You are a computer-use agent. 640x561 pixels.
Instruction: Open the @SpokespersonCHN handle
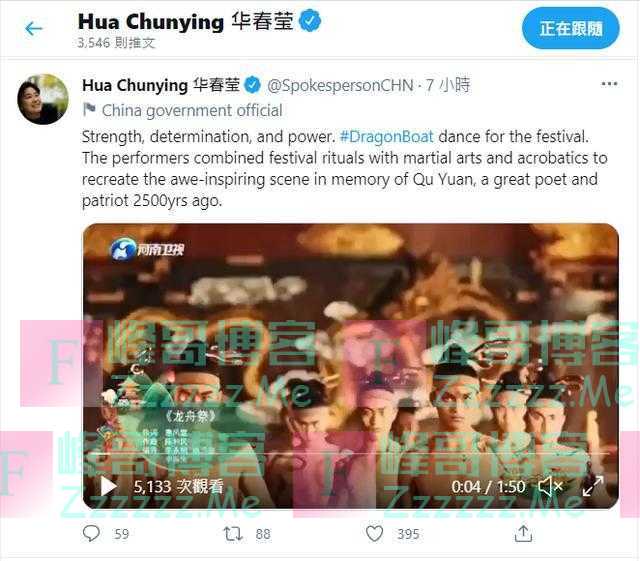click(340, 86)
